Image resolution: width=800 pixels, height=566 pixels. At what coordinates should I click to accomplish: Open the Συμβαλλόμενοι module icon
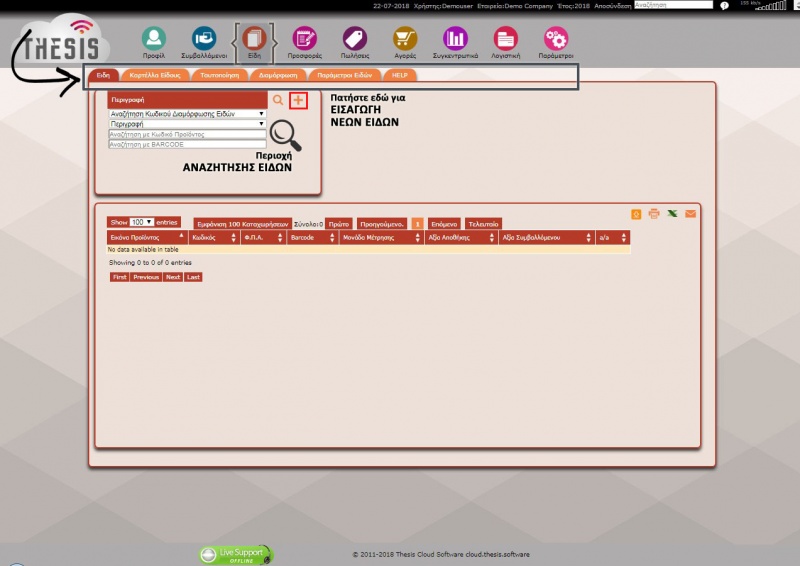pyautogui.click(x=204, y=40)
